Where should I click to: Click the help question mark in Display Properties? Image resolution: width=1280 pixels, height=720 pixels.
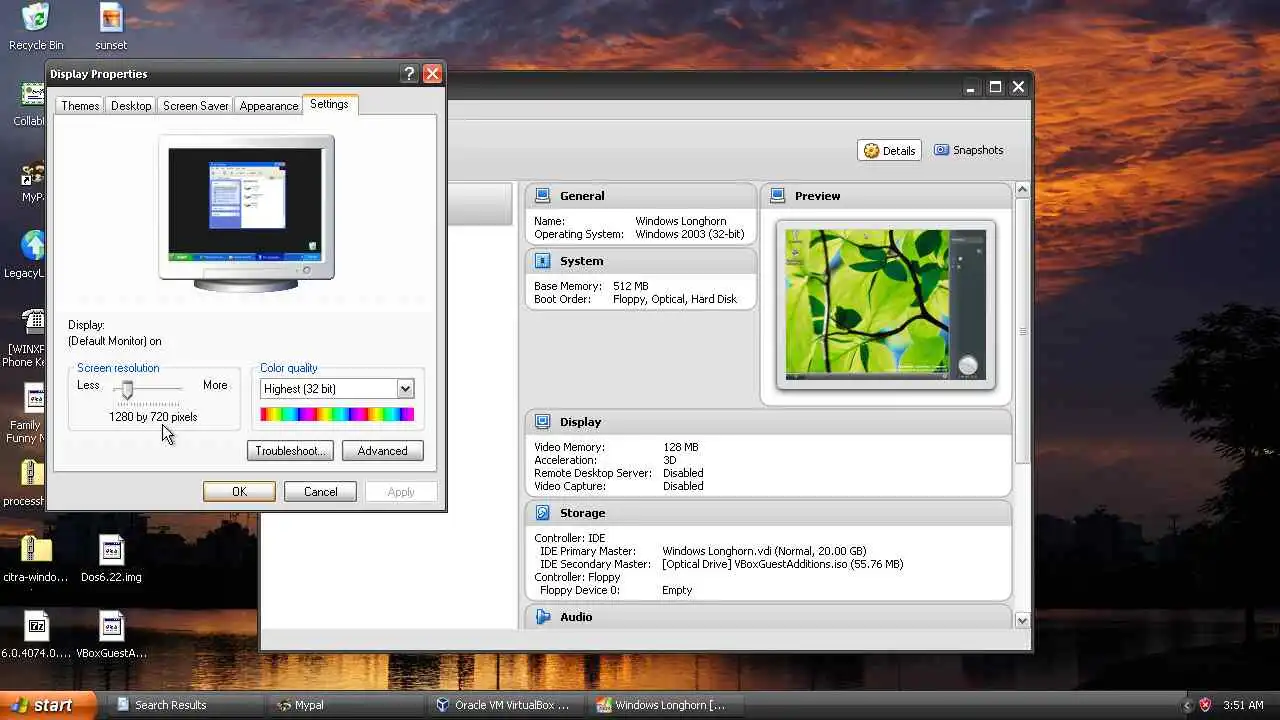click(x=409, y=73)
